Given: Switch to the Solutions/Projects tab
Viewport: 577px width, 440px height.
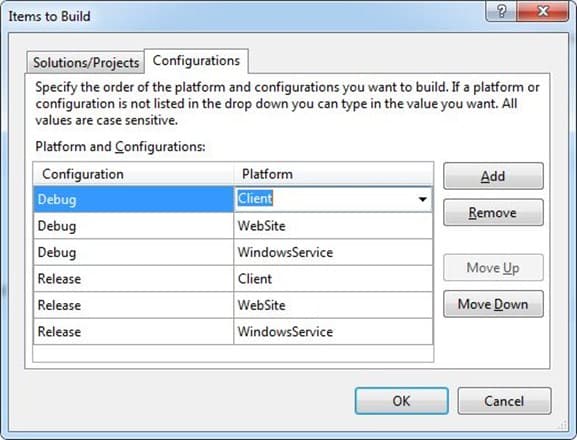Looking at the screenshot, I should [86, 63].
